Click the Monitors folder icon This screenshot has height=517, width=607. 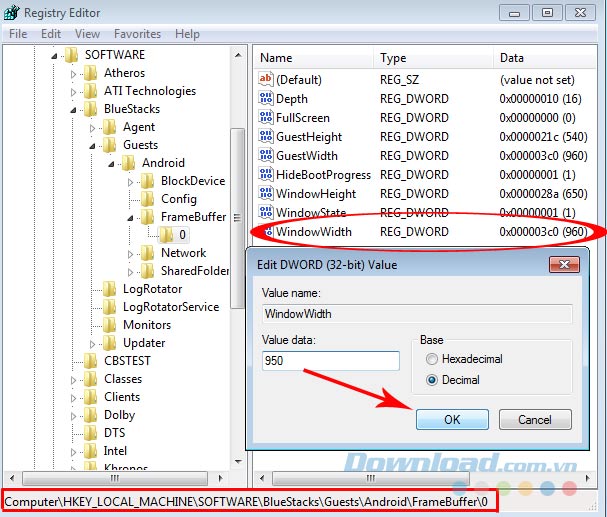click(x=110, y=325)
